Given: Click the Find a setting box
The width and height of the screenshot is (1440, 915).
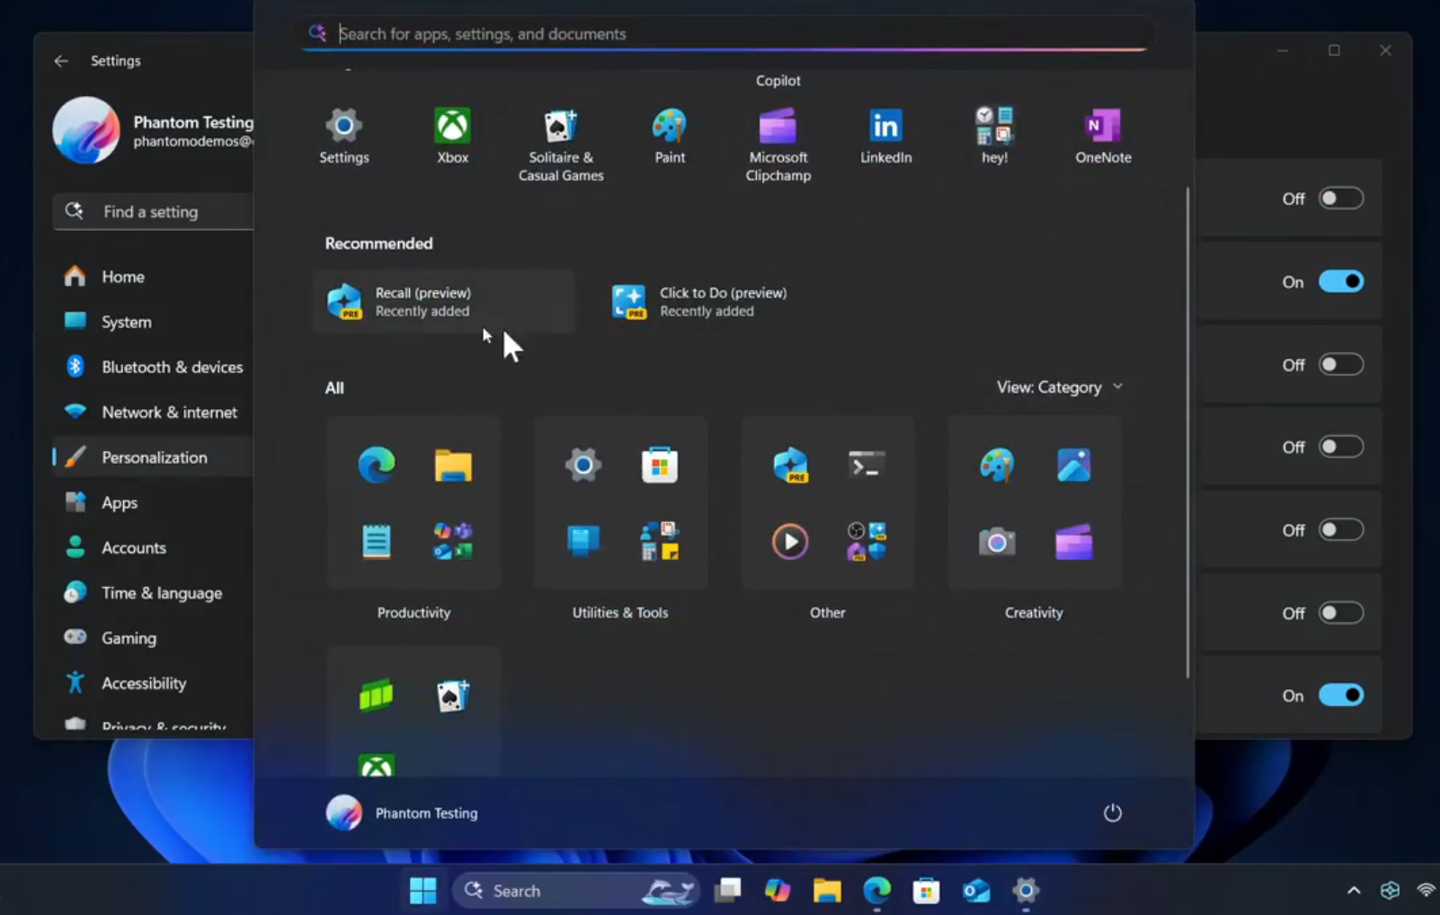Looking at the screenshot, I should 153,211.
